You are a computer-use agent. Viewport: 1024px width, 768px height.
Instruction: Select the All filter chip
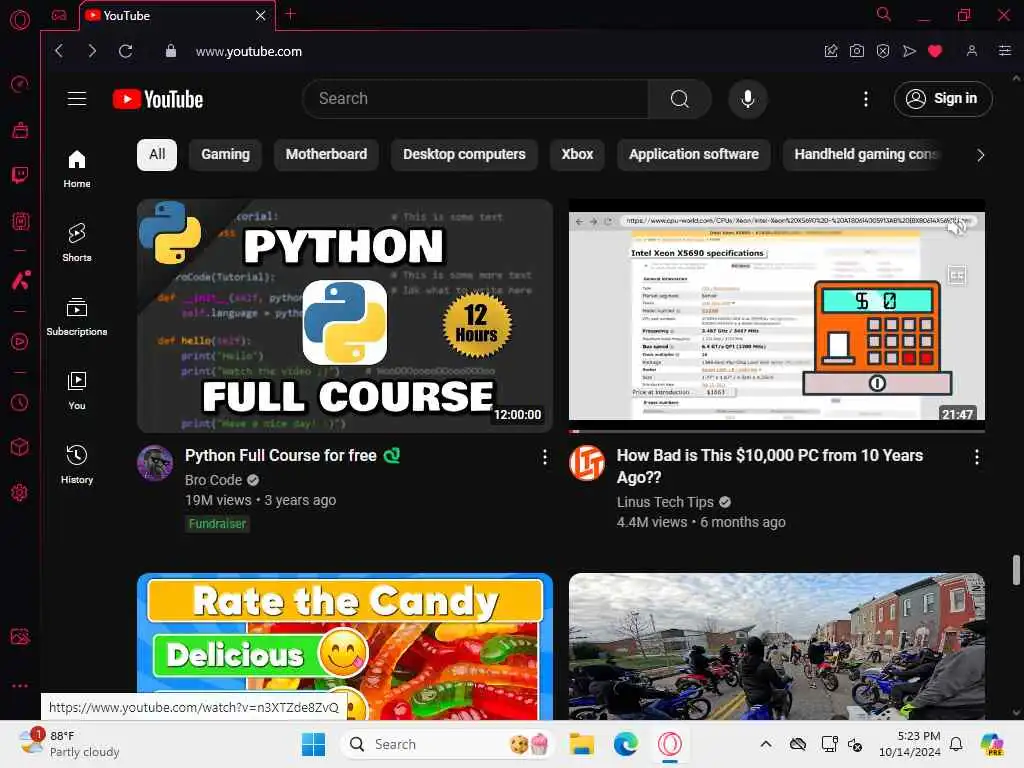(x=157, y=155)
